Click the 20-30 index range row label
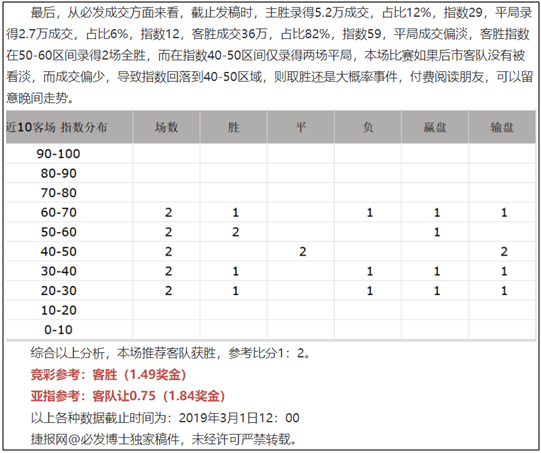 pos(58,290)
